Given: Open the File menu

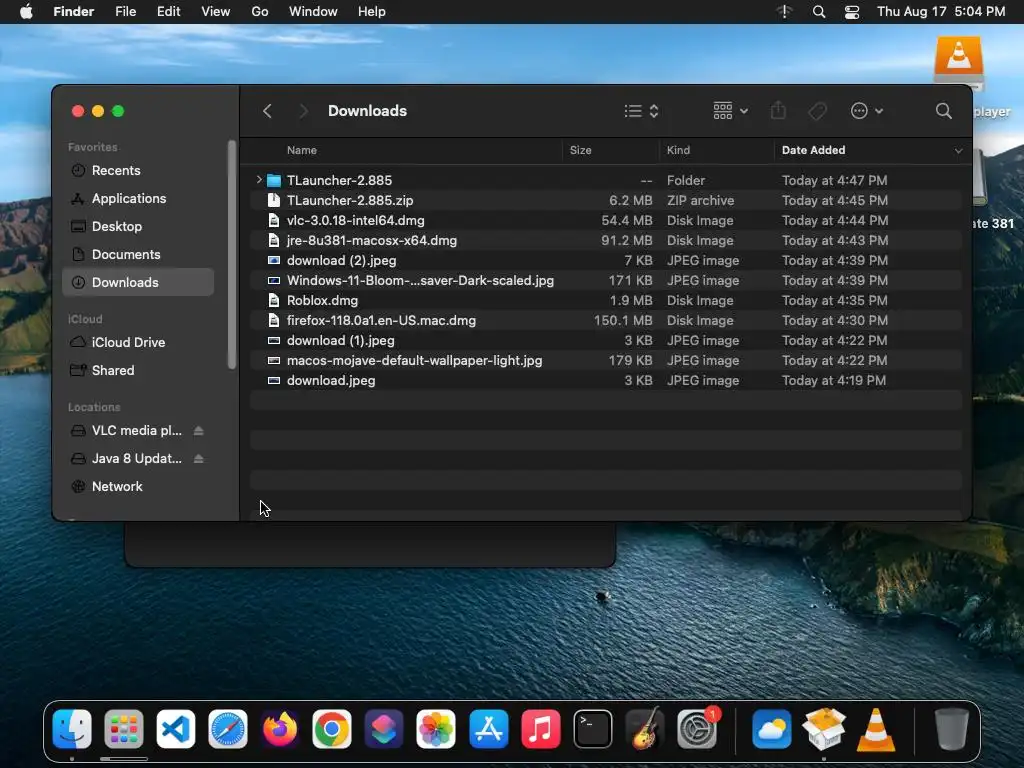Looking at the screenshot, I should pos(125,12).
